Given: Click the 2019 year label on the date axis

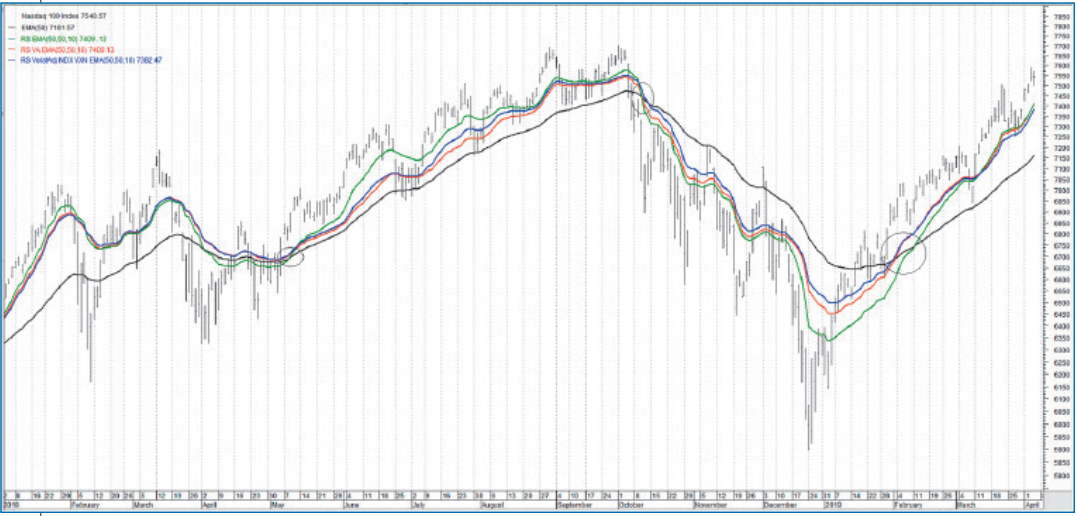Looking at the screenshot, I should (831, 506).
